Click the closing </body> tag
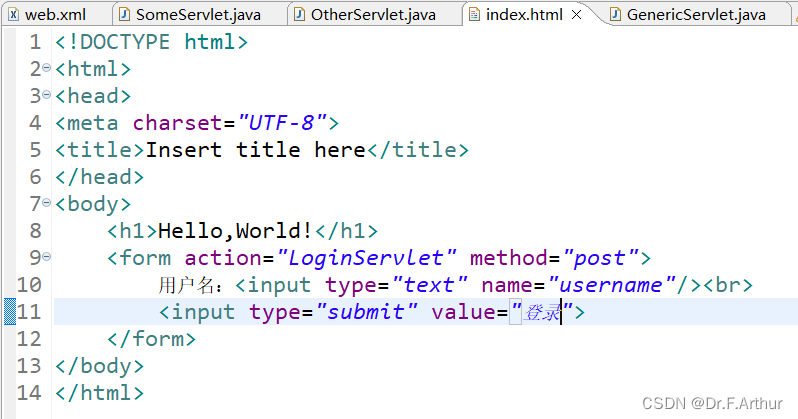The width and height of the screenshot is (798, 419). click(100, 366)
